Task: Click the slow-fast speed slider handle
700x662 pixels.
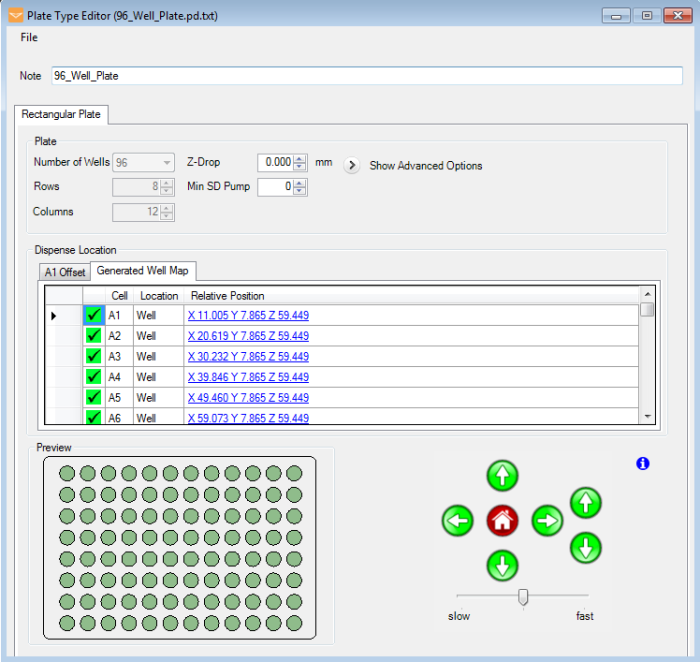Action: pyautogui.click(x=522, y=597)
